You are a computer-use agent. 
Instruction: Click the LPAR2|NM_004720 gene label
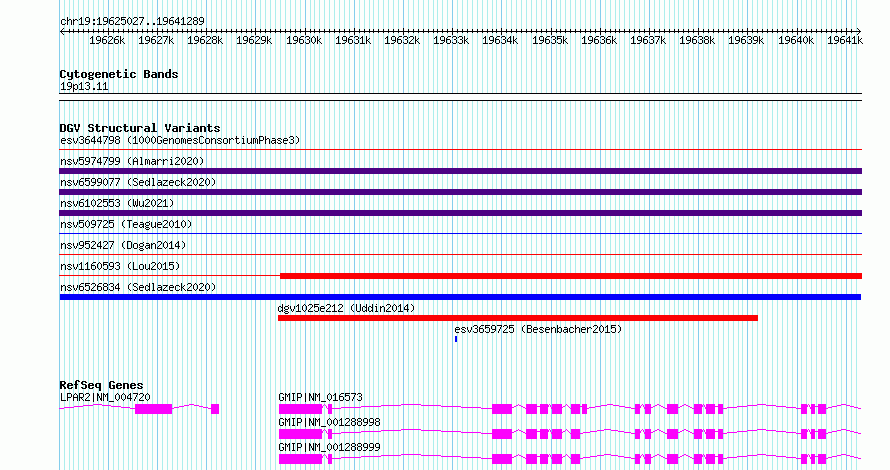tap(105, 397)
